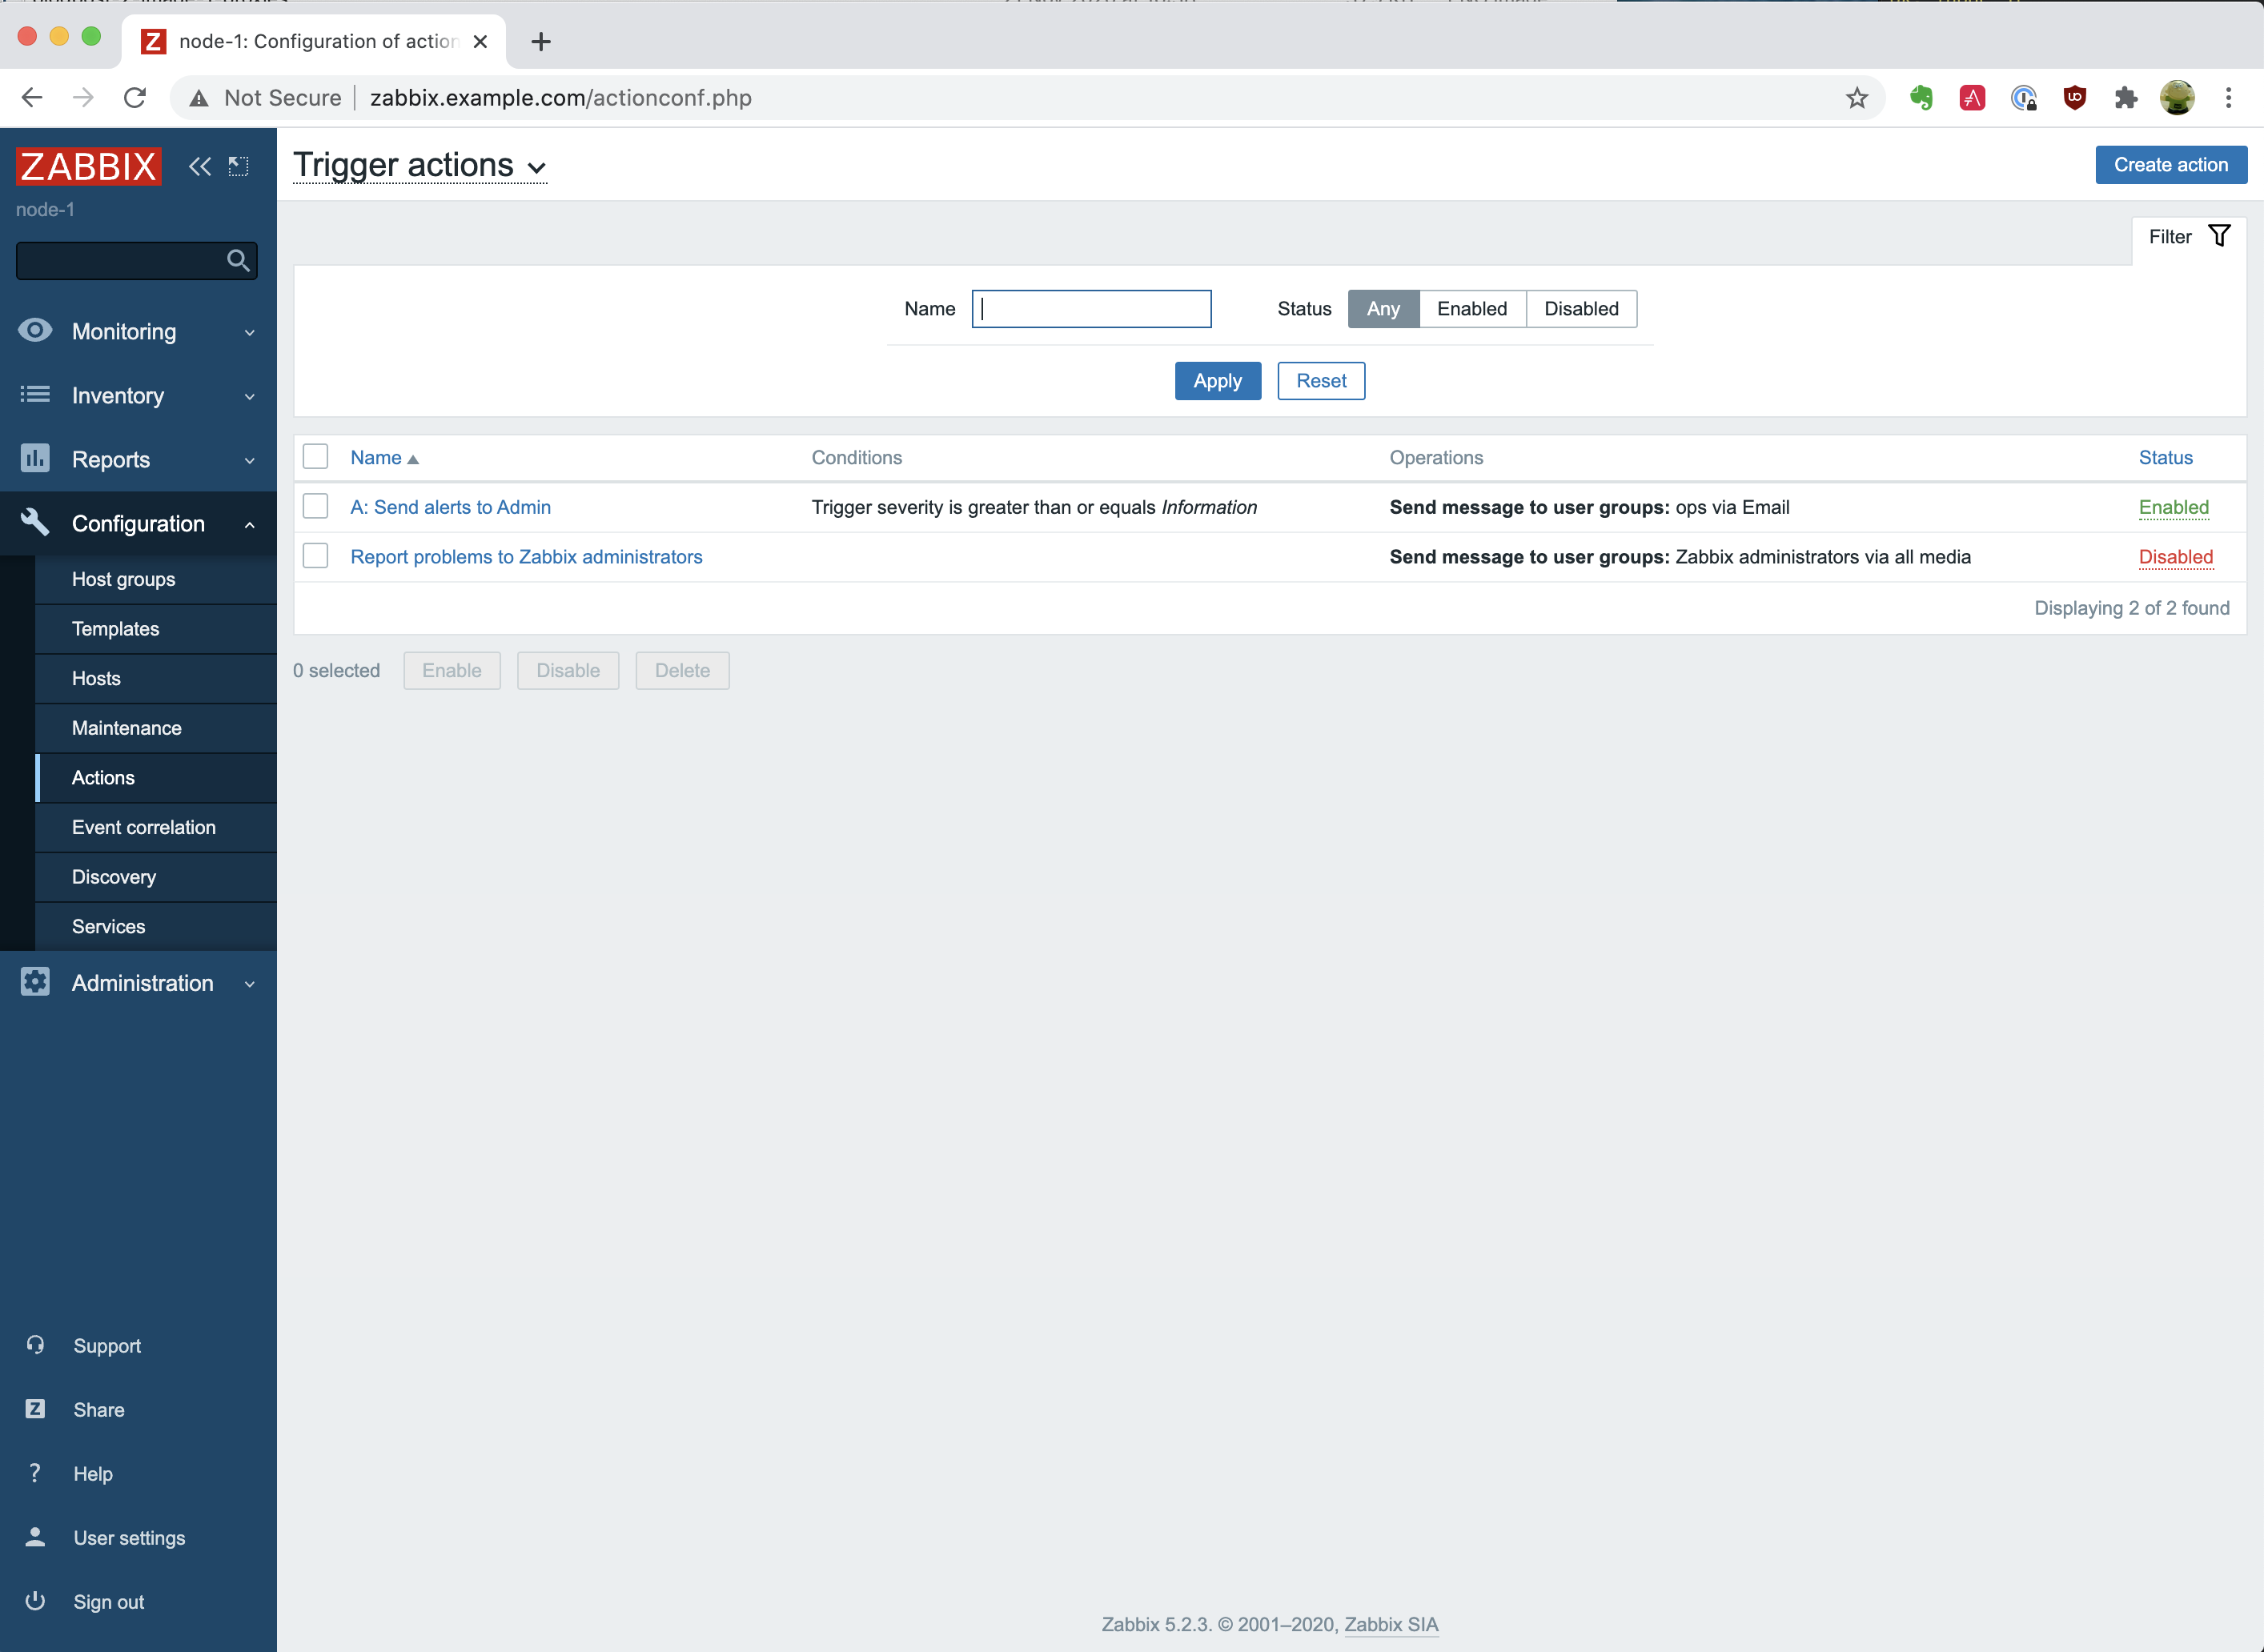
Task: Click the sidebar hide/kiosk icon
Action: pos(238,166)
